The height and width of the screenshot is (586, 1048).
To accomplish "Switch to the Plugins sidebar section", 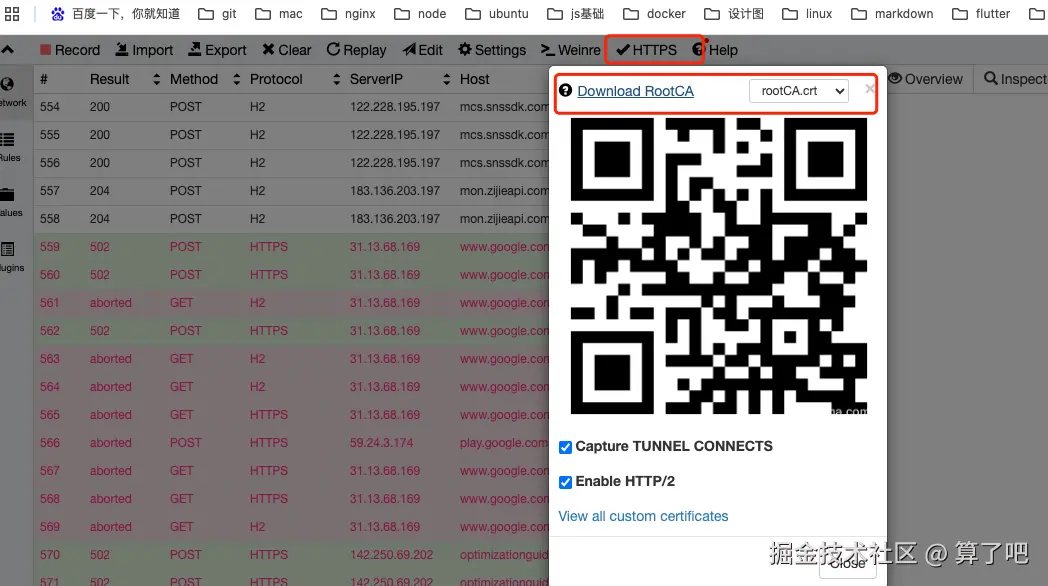I will (x=11, y=257).
